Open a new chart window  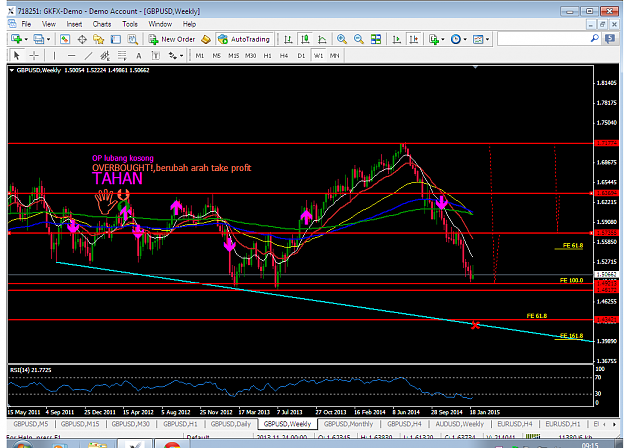pos(17,39)
